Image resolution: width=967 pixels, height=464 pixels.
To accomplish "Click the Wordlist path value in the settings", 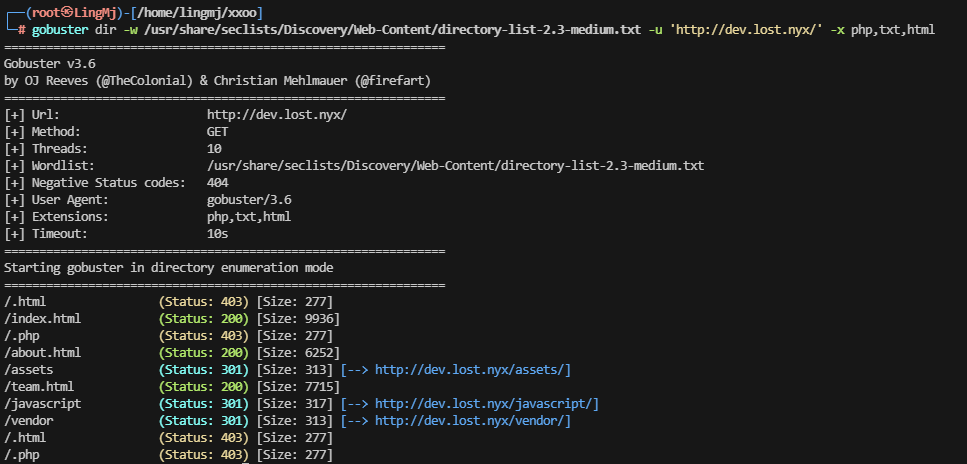I will pyautogui.click(x=455, y=166).
